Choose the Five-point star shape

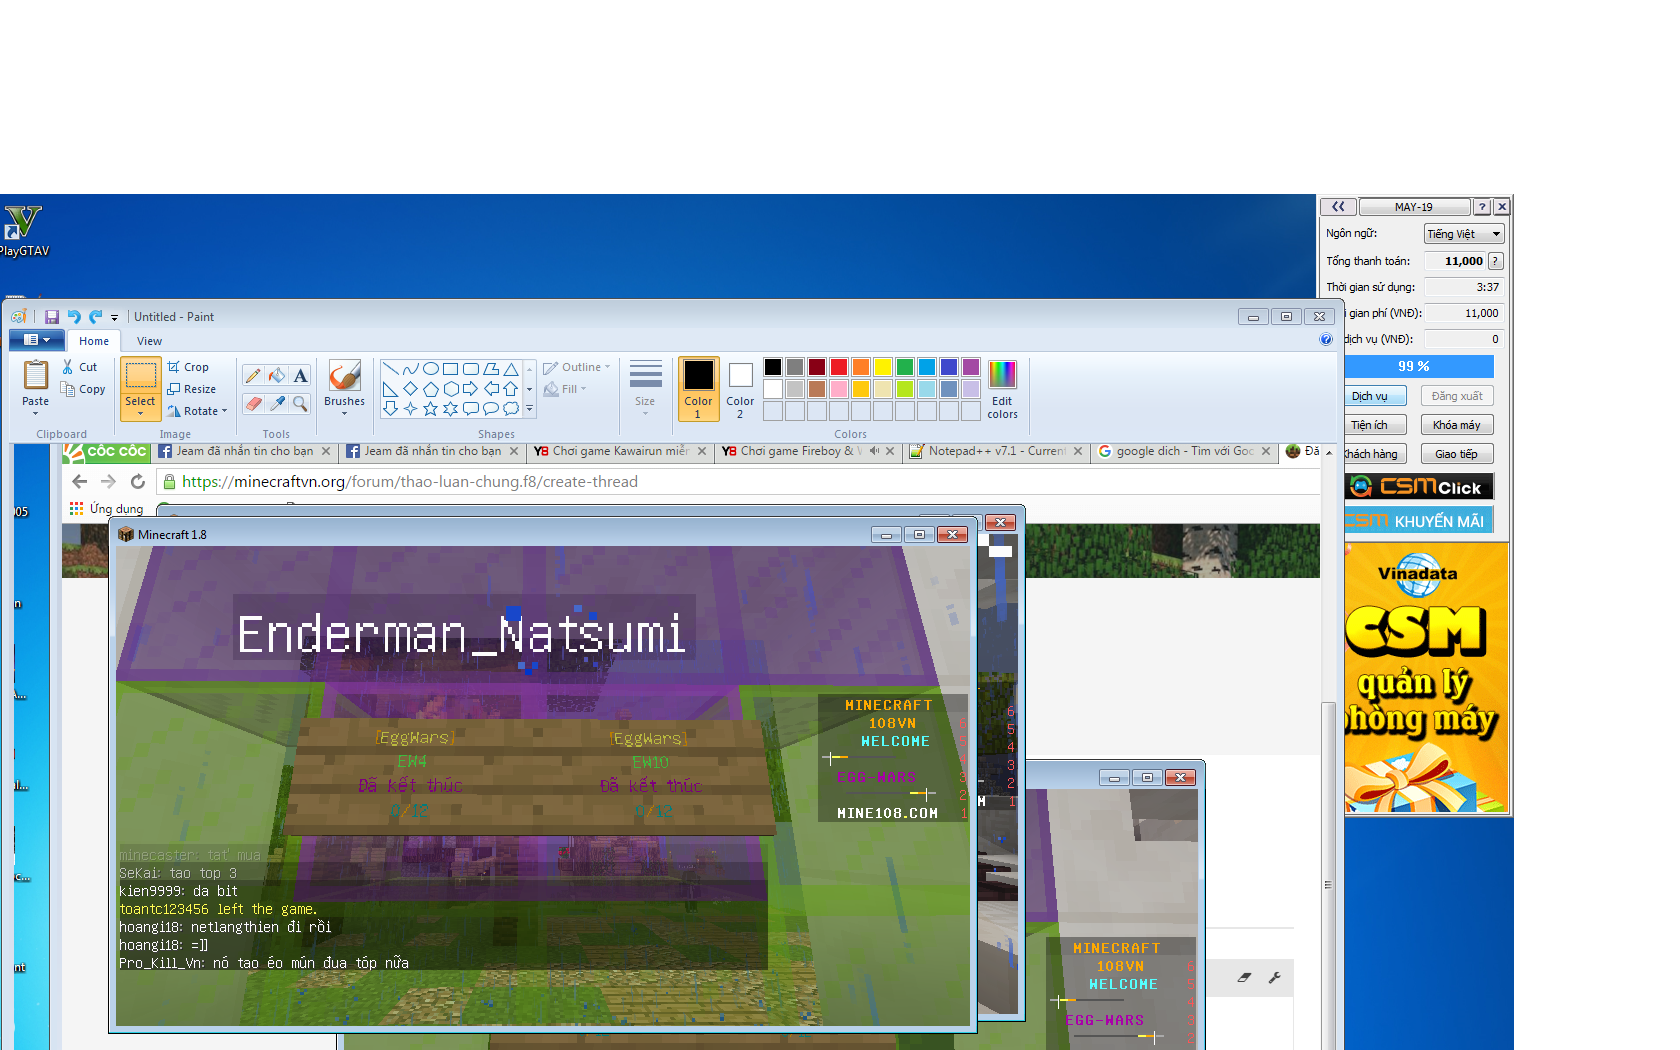(431, 408)
